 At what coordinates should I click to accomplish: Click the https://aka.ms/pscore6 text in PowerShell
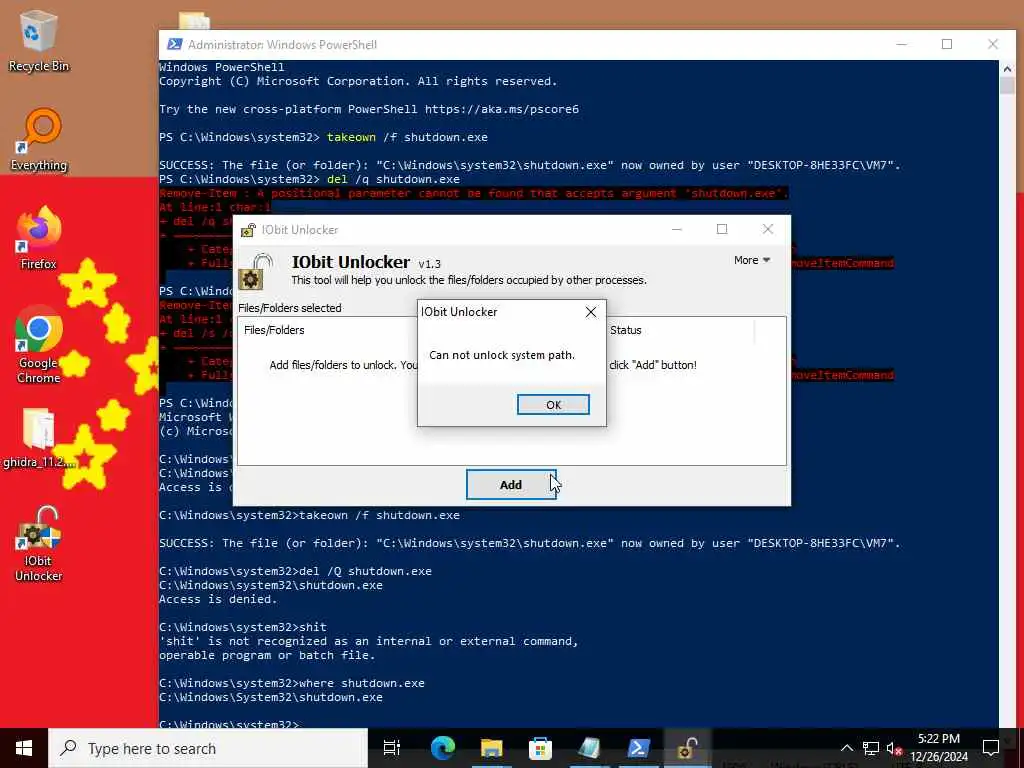pos(502,109)
